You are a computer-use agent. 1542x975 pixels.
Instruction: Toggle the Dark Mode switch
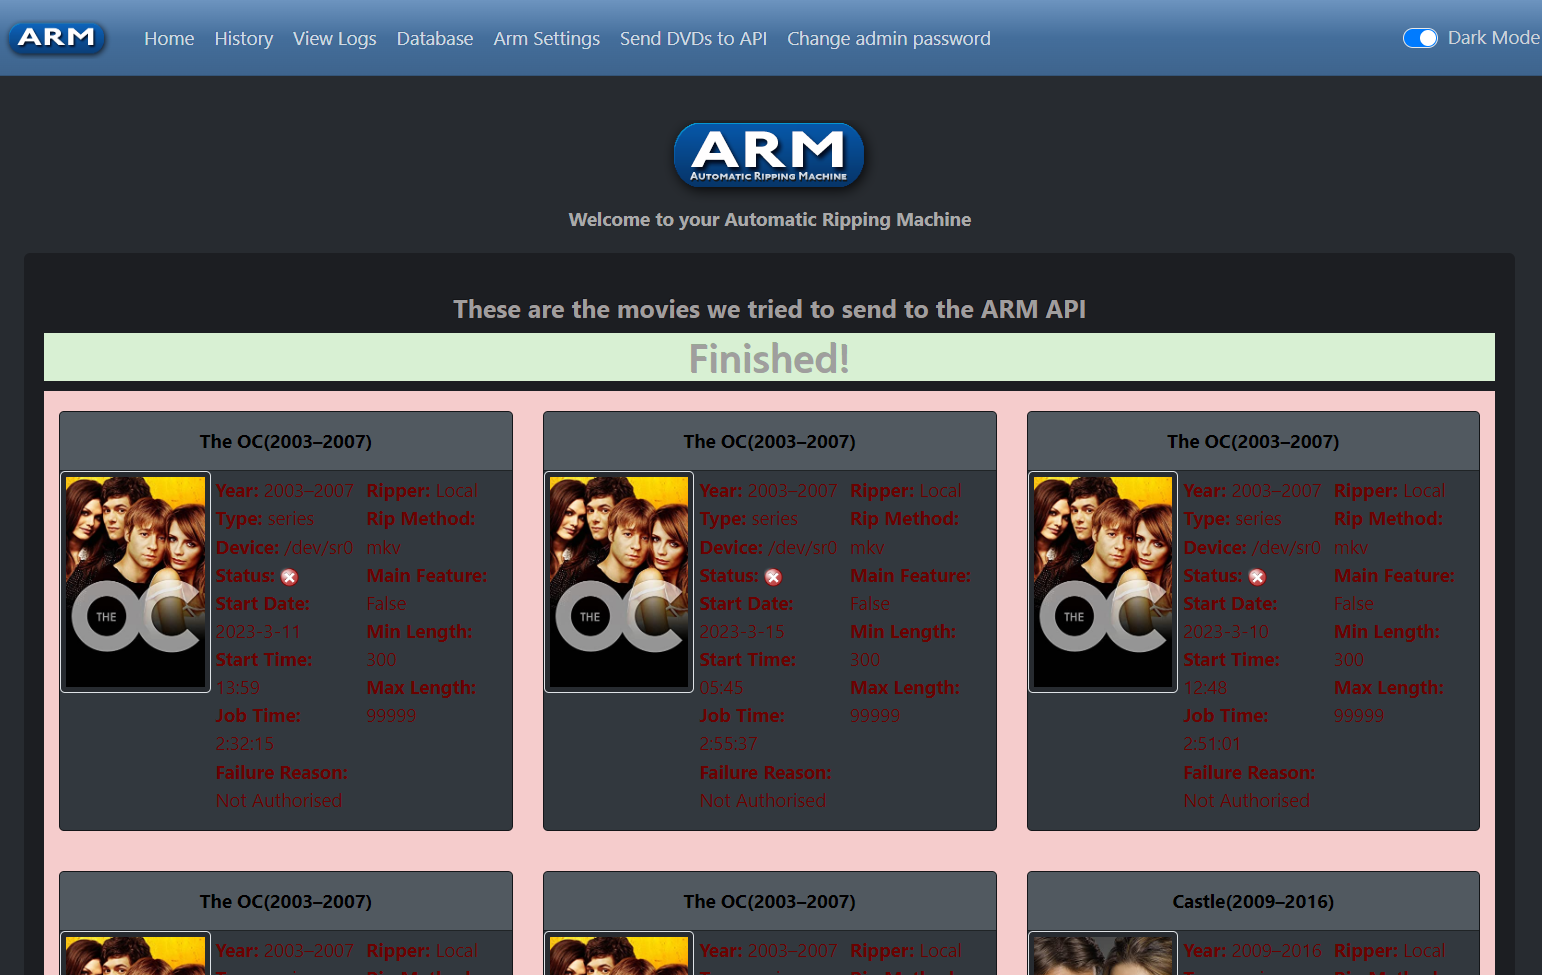pos(1420,37)
